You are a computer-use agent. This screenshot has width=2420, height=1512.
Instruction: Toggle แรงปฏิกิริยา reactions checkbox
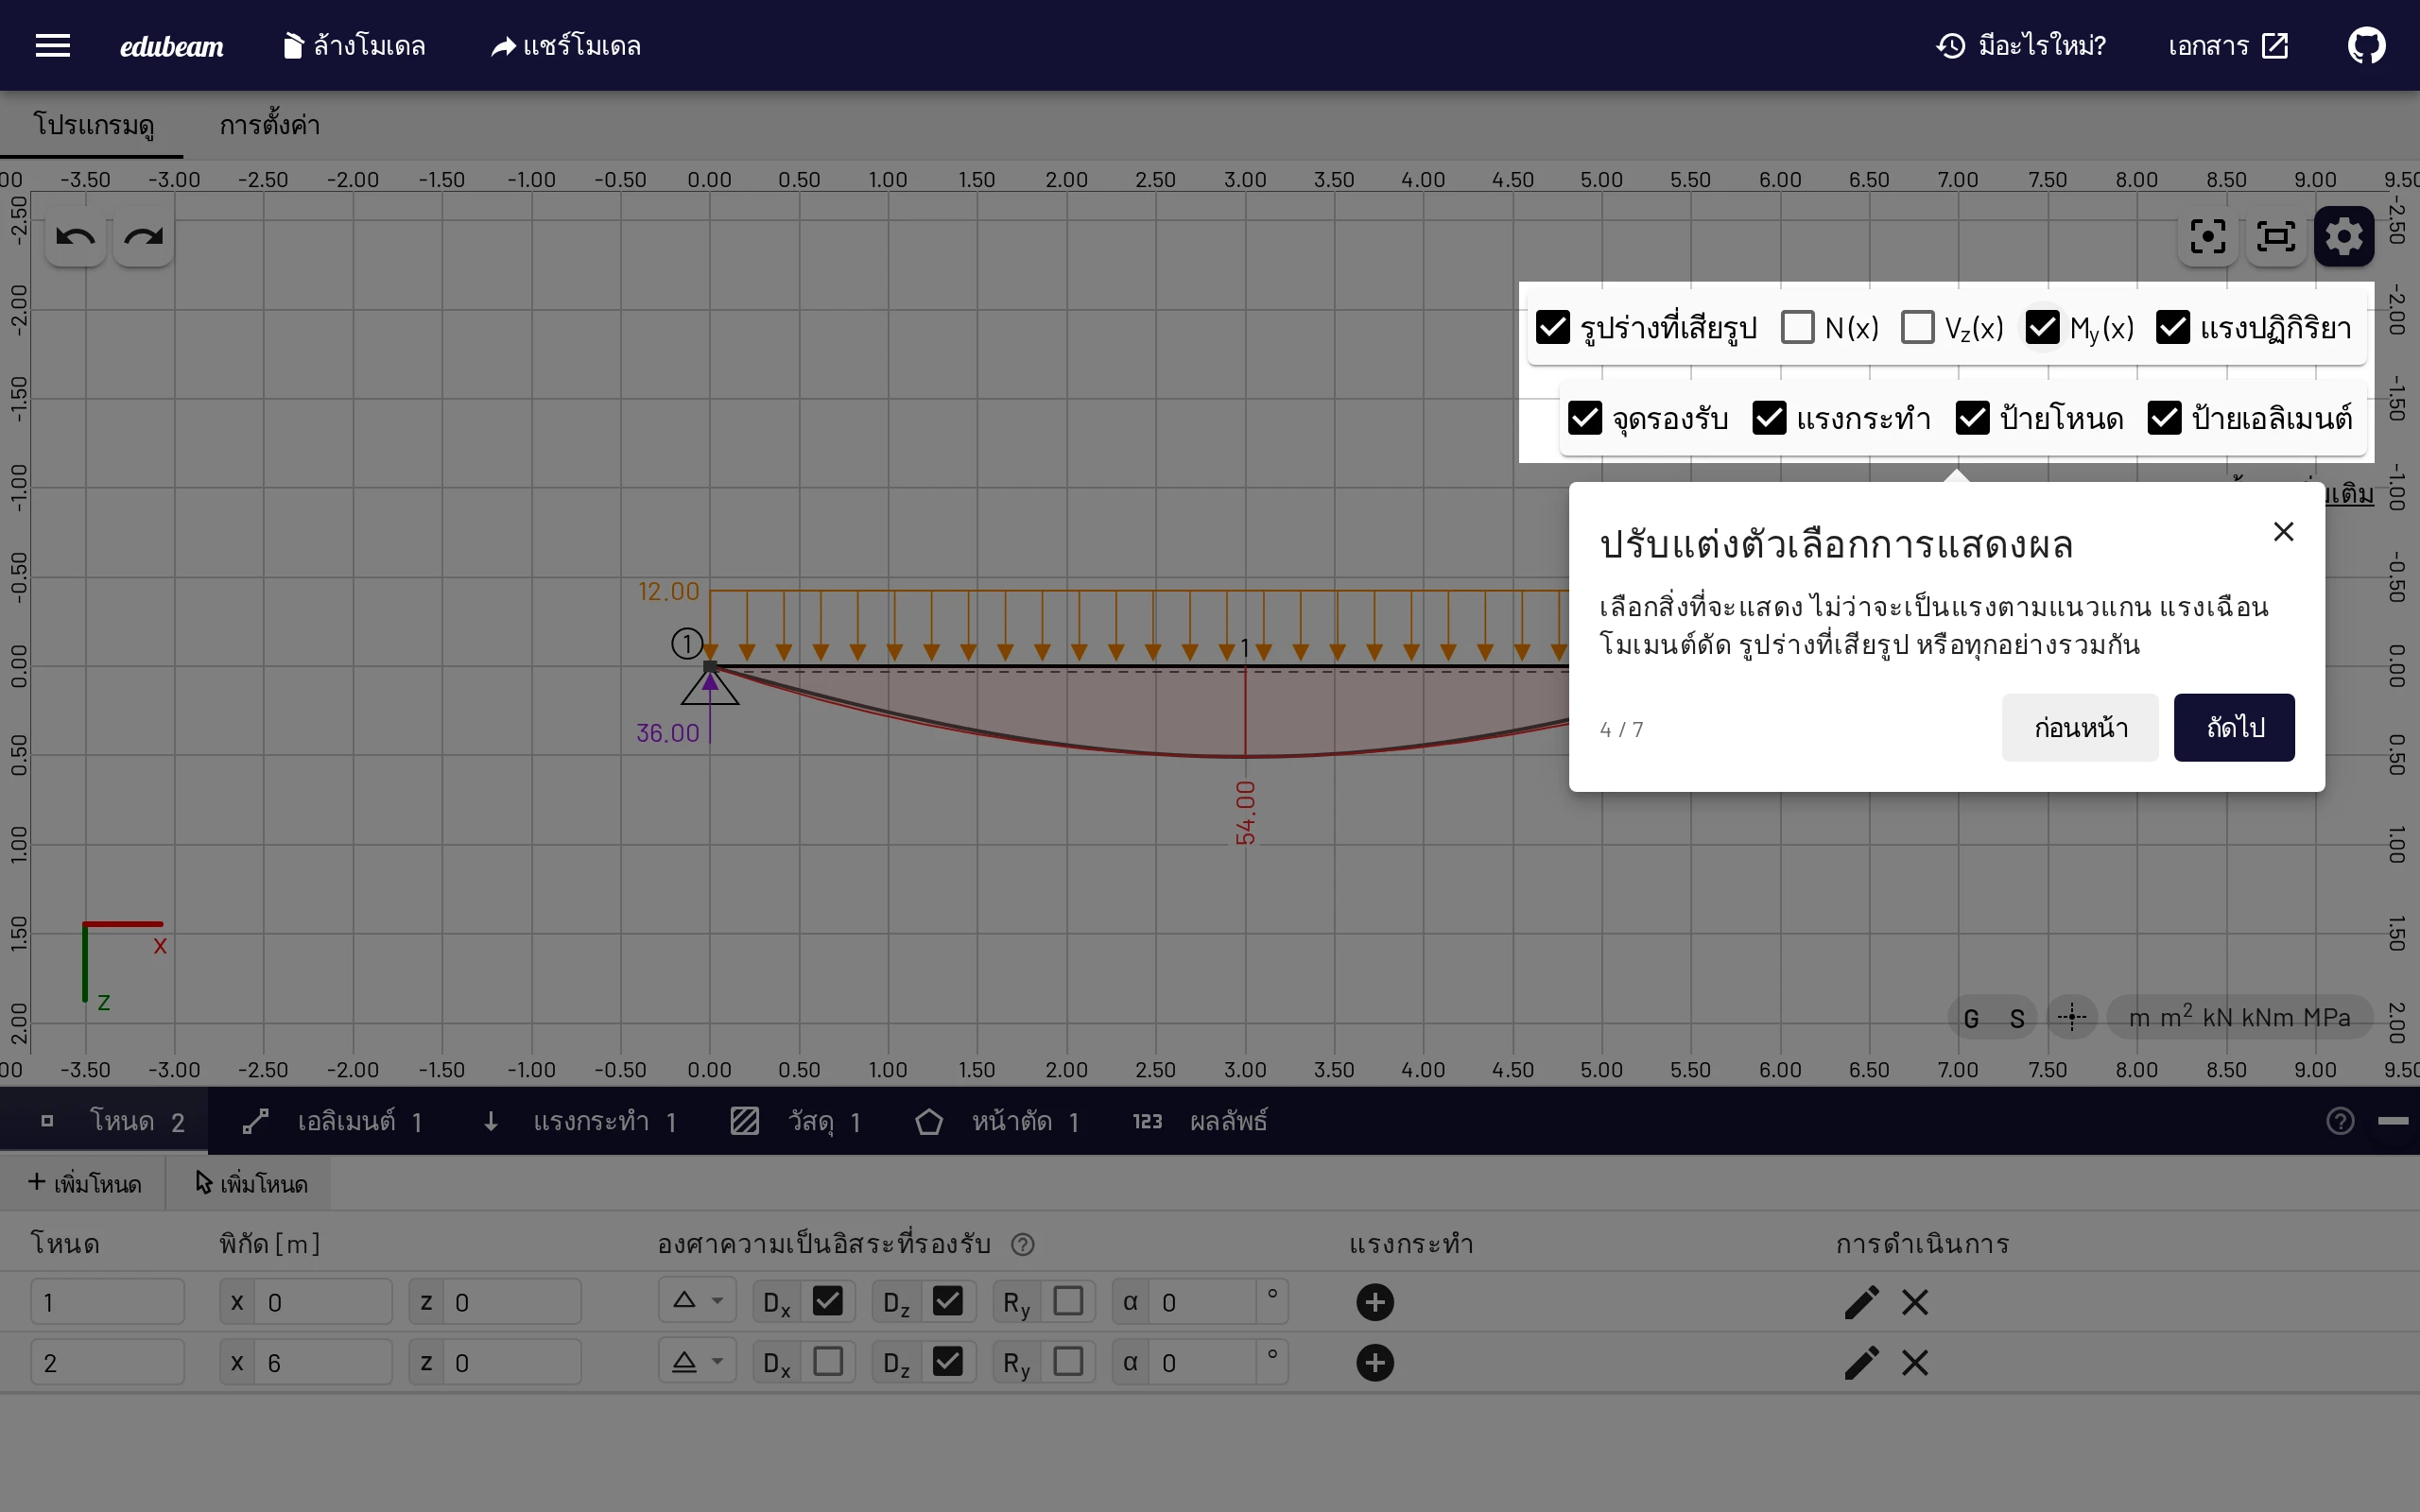pyautogui.click(x=2173, y=327)
